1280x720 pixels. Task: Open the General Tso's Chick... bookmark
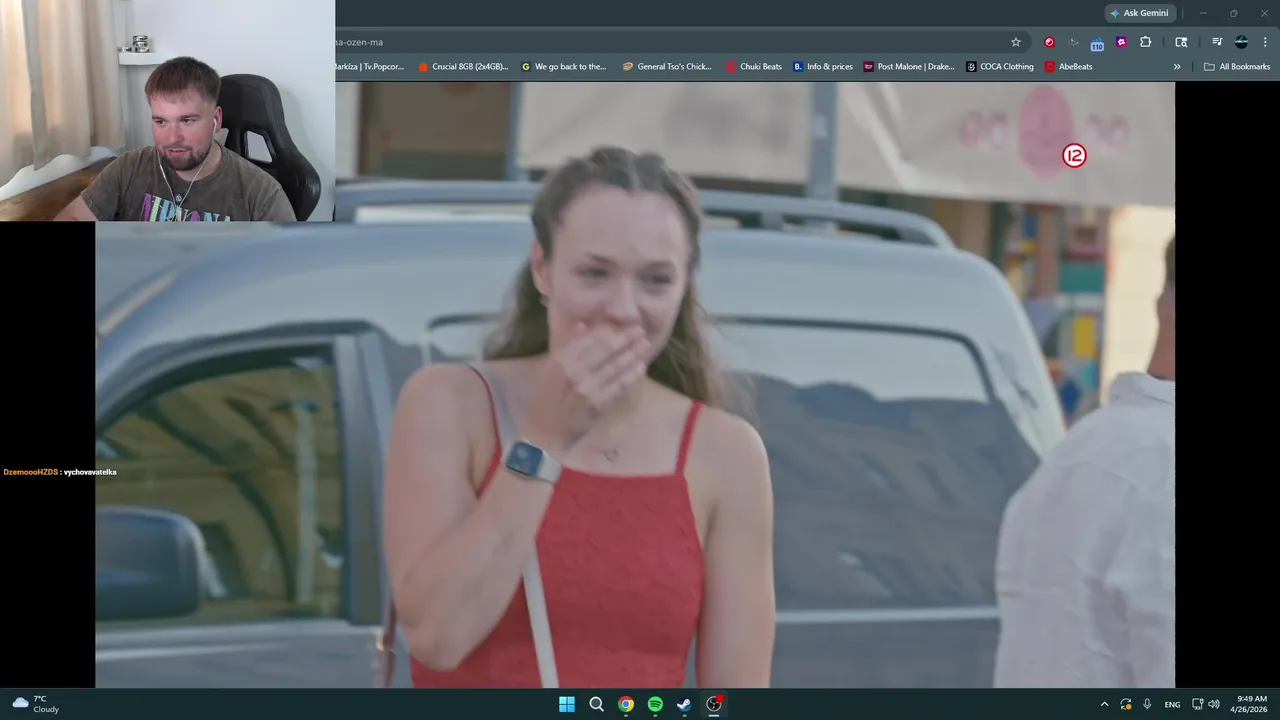(667, 66)
